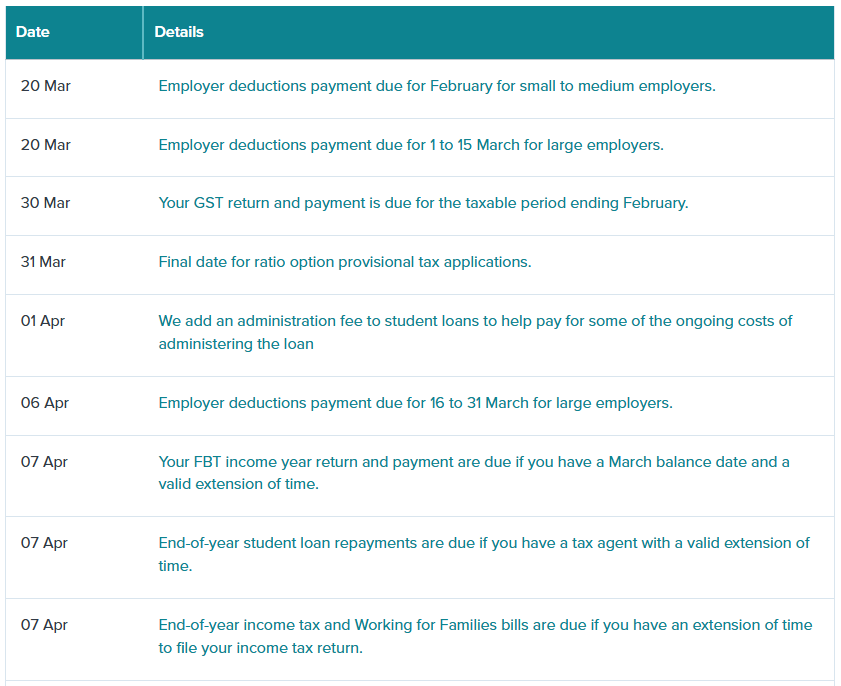This screenshot has height=686, width=841.
Task: Select the 20 Mar date in the February deductions row
Action: (x=46, y=86)
